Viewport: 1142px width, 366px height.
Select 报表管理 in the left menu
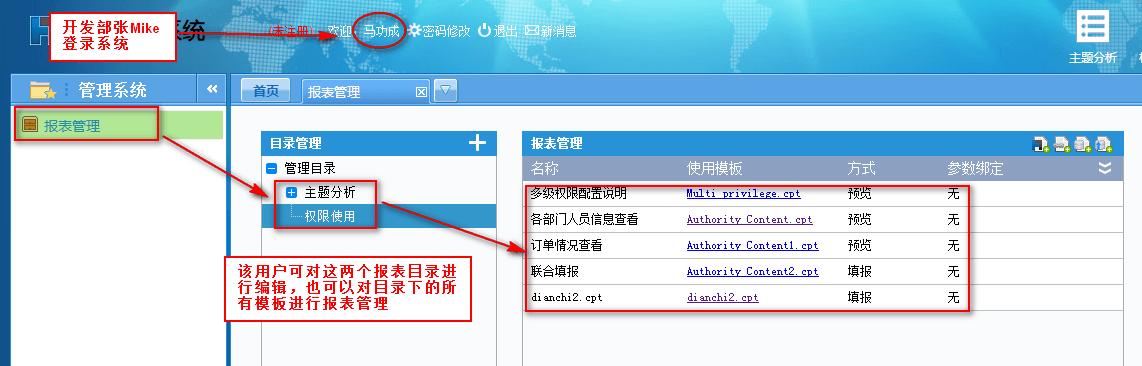pyautogui.click(x=71, y=126)
